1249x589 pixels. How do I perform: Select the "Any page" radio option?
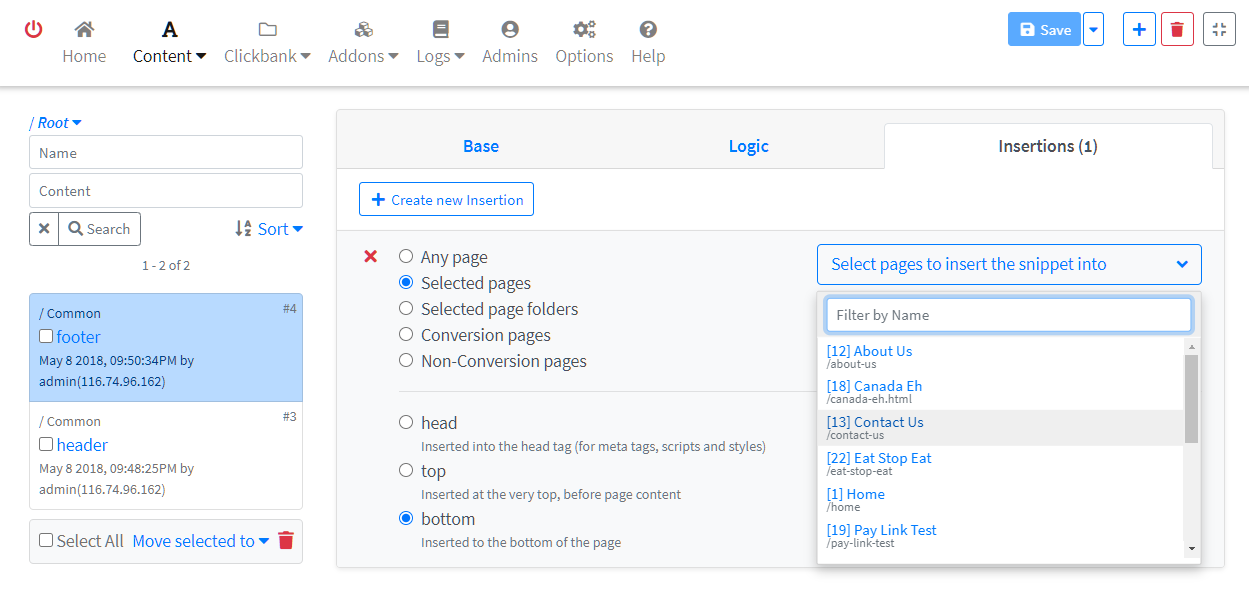pyautogui.click(x=406, y=257)
